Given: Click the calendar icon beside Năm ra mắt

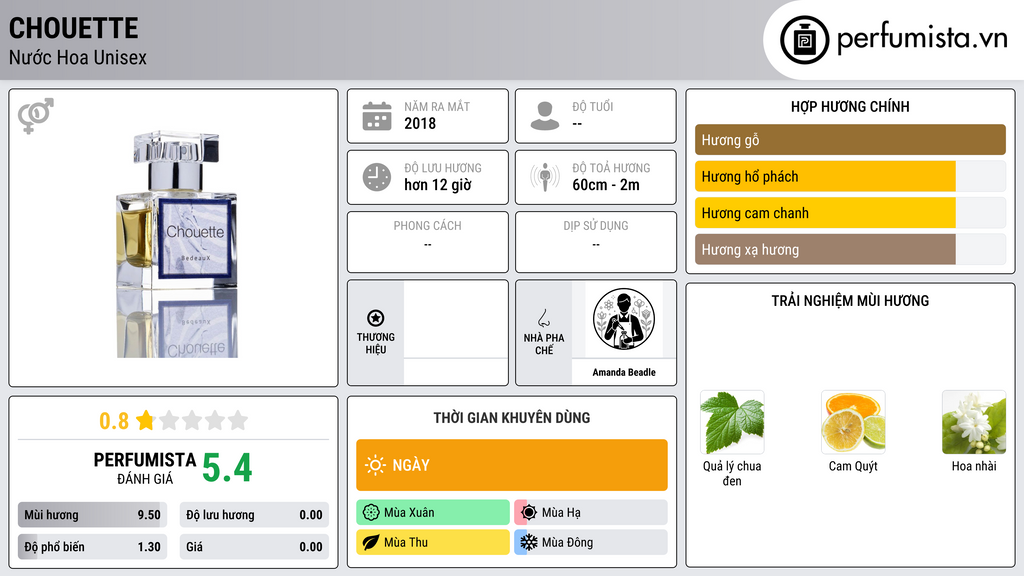Looking at the screenshot, I should pos(377,116).
